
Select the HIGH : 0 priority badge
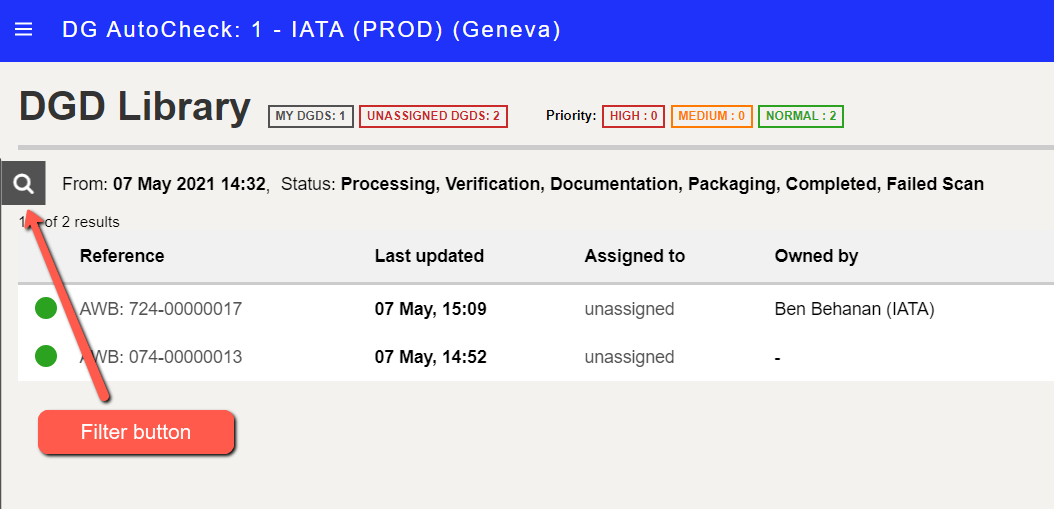[x=633, y=116]
